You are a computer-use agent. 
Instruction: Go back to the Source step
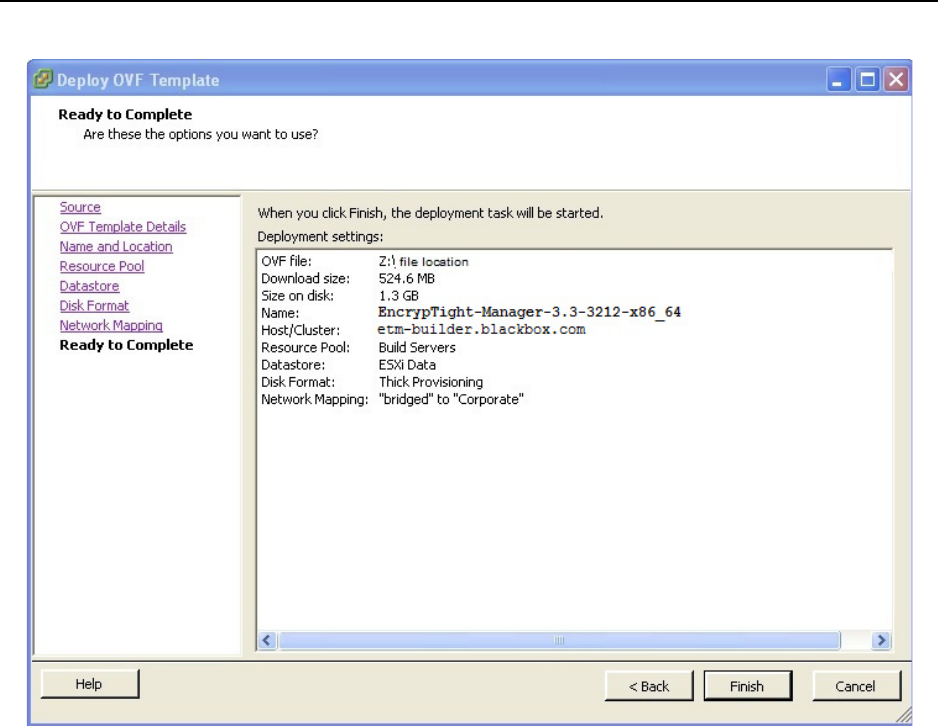[x=80, y=207]
